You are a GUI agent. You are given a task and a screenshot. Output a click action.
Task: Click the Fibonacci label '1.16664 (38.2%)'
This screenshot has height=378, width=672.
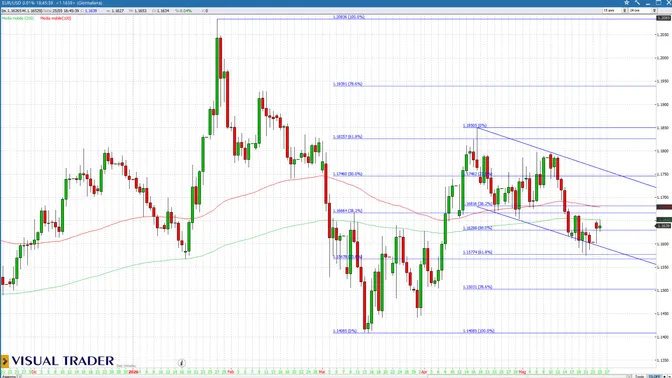tap(348, 211)
